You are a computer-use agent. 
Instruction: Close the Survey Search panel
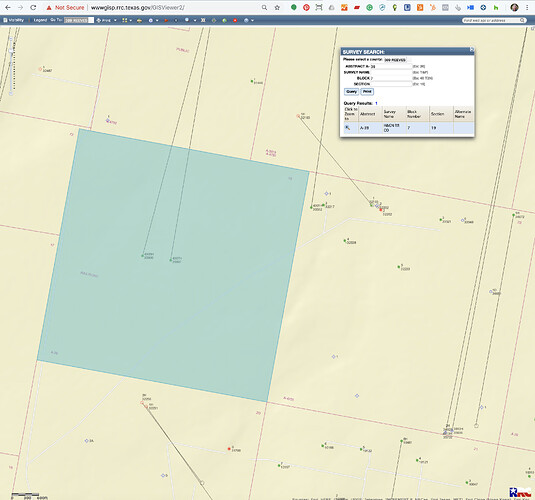[x=472, y=50]
